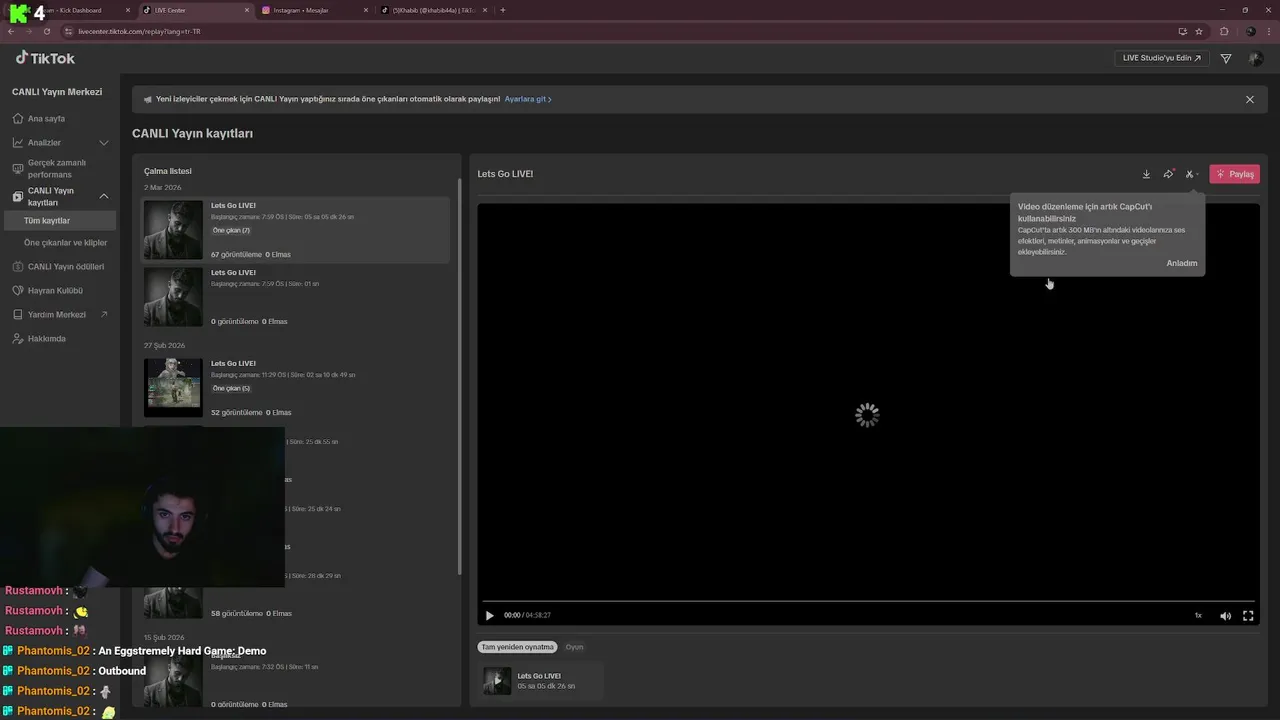Open the Chrome three-dot menu
Viewport: 1280px width, 720px height.
click(1269, 31)
